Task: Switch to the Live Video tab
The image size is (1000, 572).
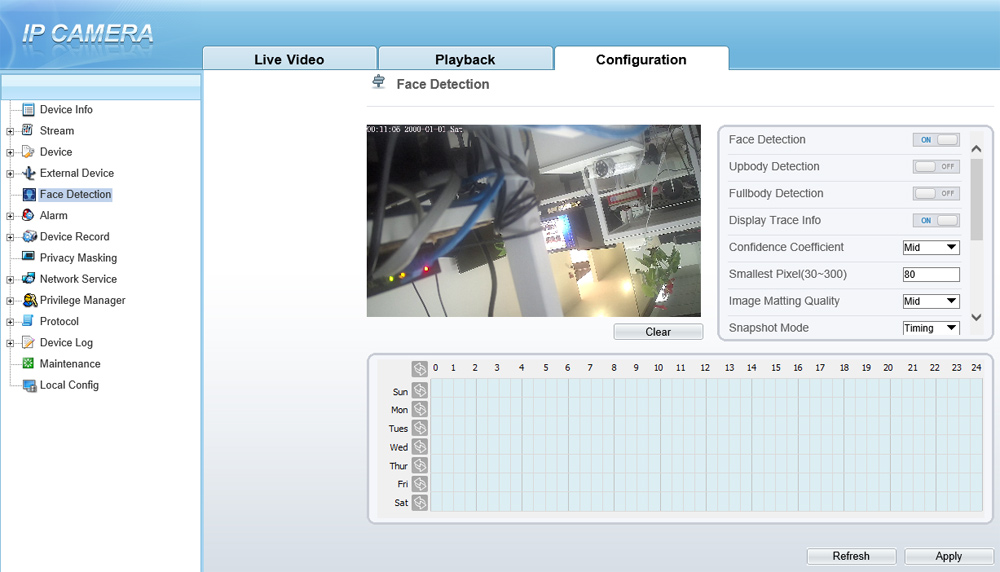Action: point(290,59)
